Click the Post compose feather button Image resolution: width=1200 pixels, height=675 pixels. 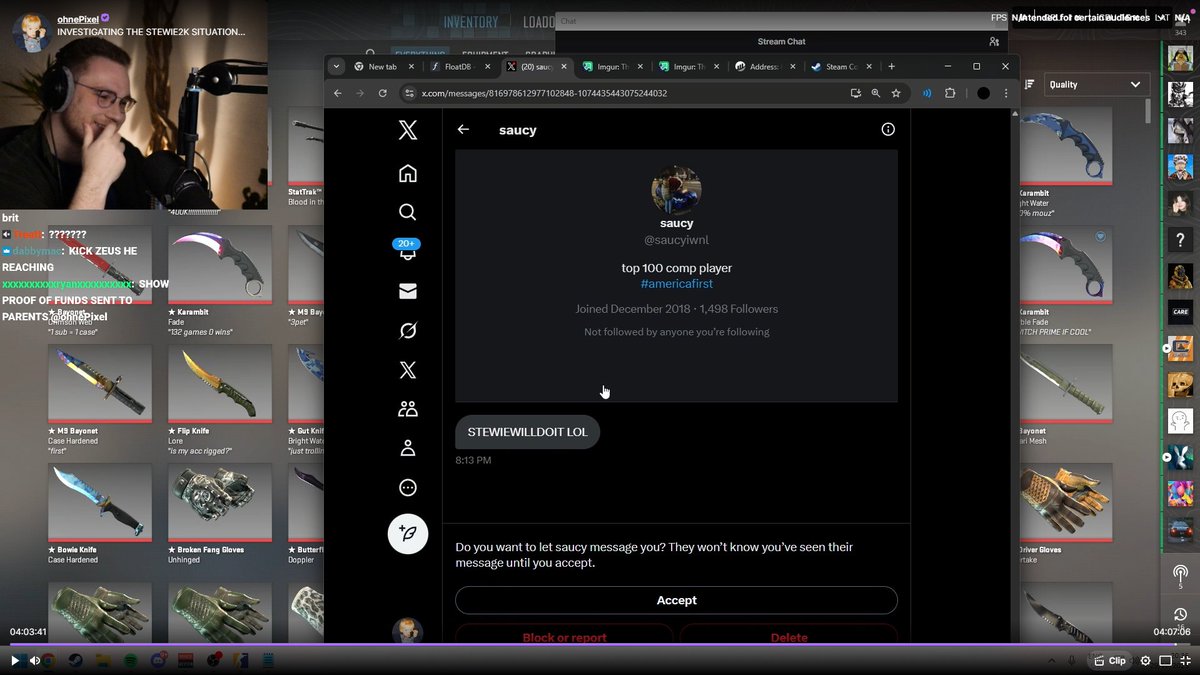408,534
